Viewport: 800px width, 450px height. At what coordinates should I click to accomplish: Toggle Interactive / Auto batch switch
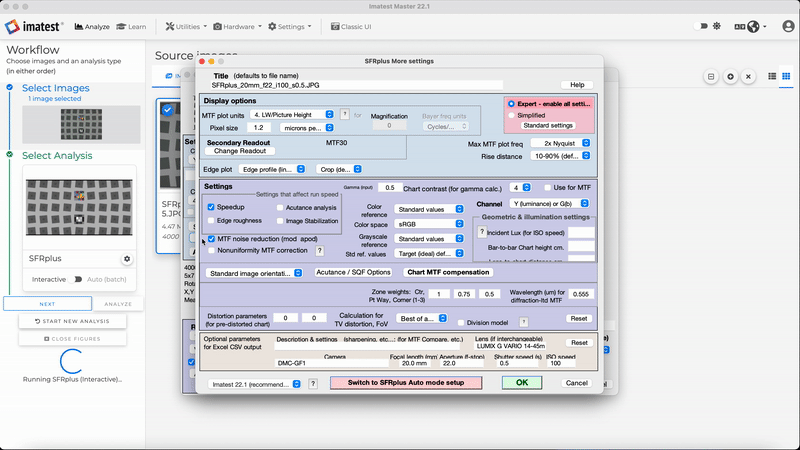pyautogui.click(x=78, y=280)
